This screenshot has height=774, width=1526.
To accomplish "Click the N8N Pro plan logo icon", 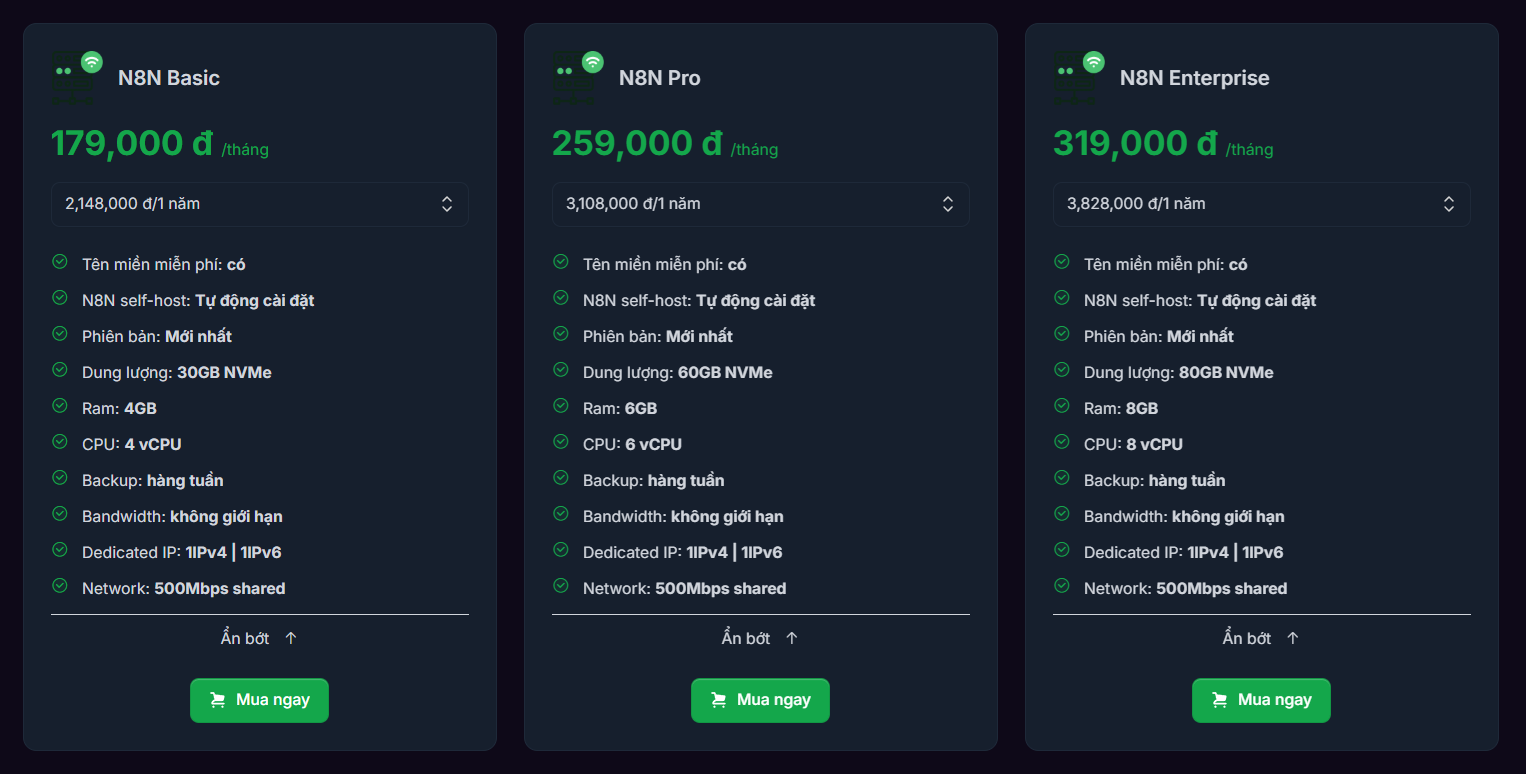I will click(x=574, y=80).
